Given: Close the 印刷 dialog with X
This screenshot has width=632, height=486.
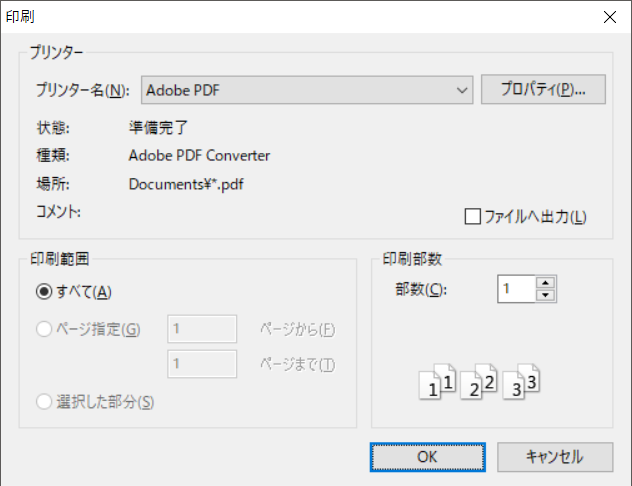Looking at the screenshot, I should point(610,17).
